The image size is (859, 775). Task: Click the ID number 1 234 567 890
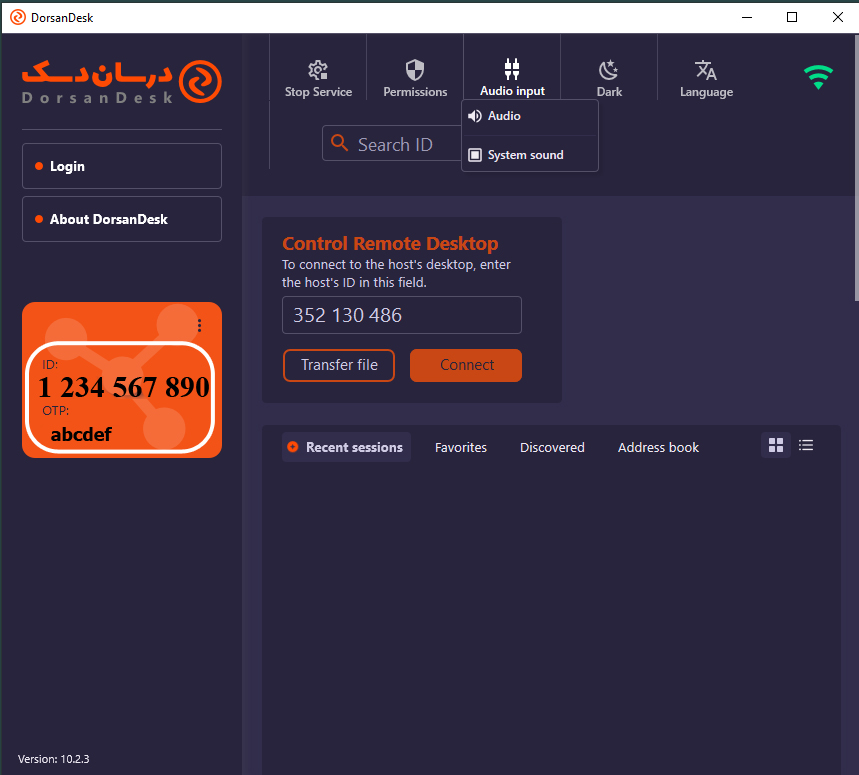click(x=124, y=387)
